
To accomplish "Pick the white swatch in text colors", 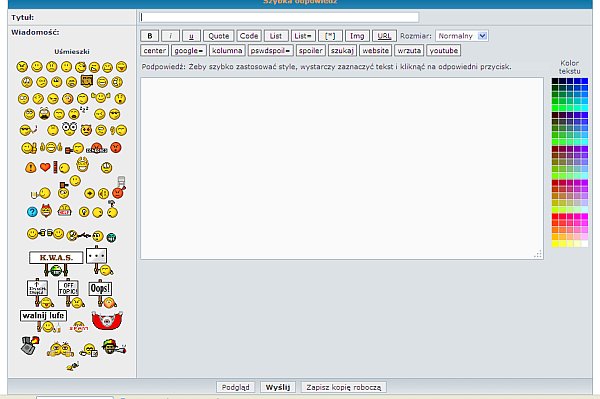I will pos(584,244).
